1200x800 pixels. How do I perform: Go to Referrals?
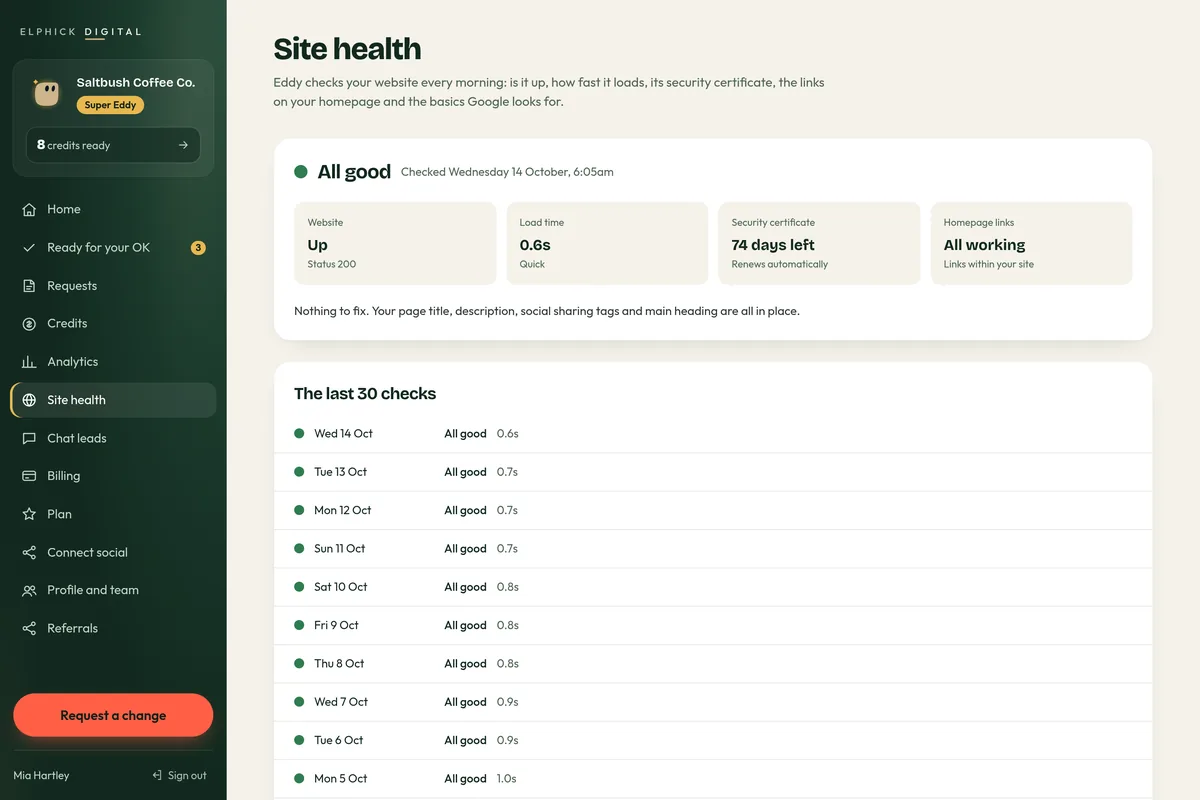pyautogui.click(x=113, y=628)
